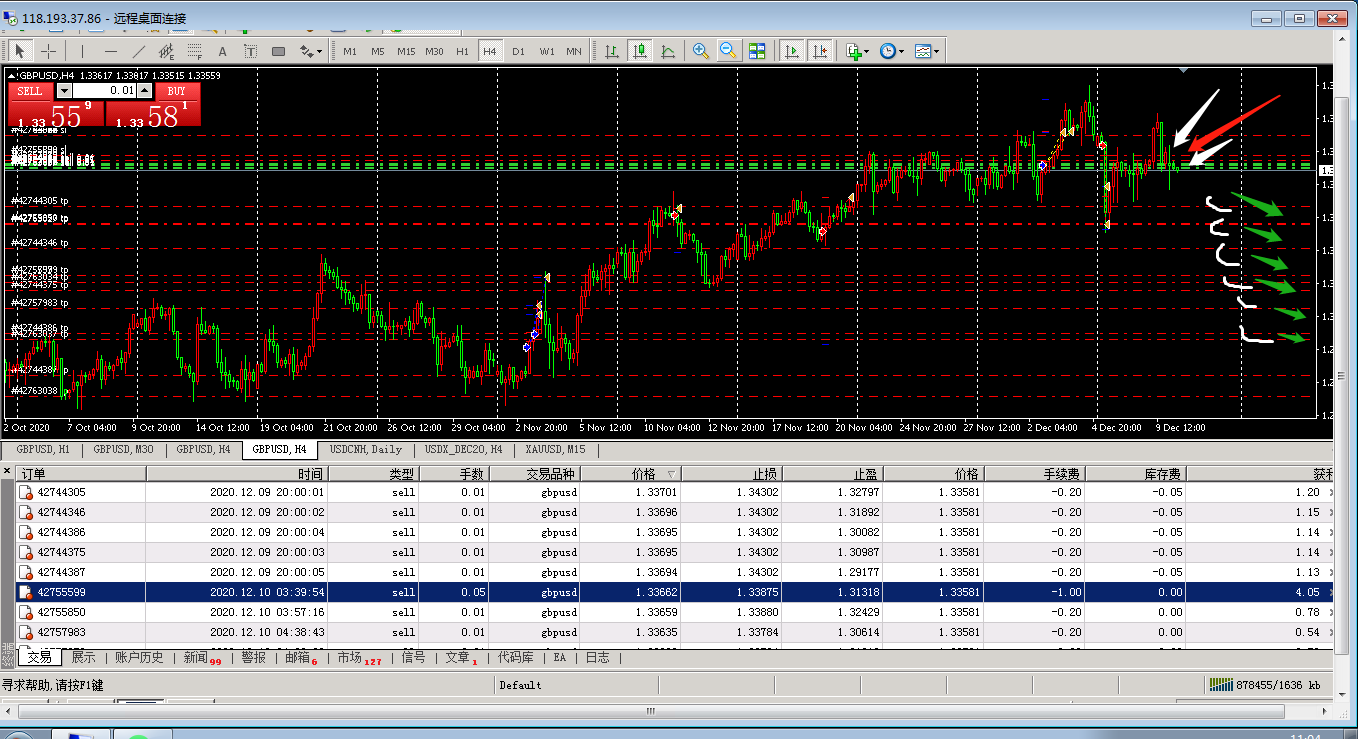The height and width of the screenshot is (739, 1358).
Task: Click the red SELL button
Action: point(30,91)
